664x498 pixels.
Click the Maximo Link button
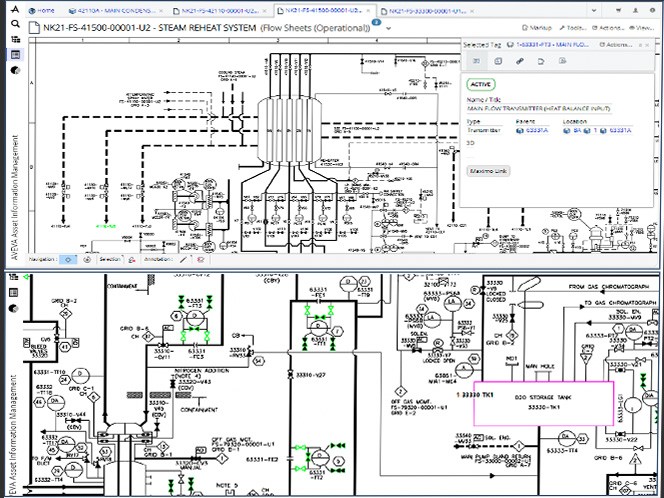tap(489, 171)
